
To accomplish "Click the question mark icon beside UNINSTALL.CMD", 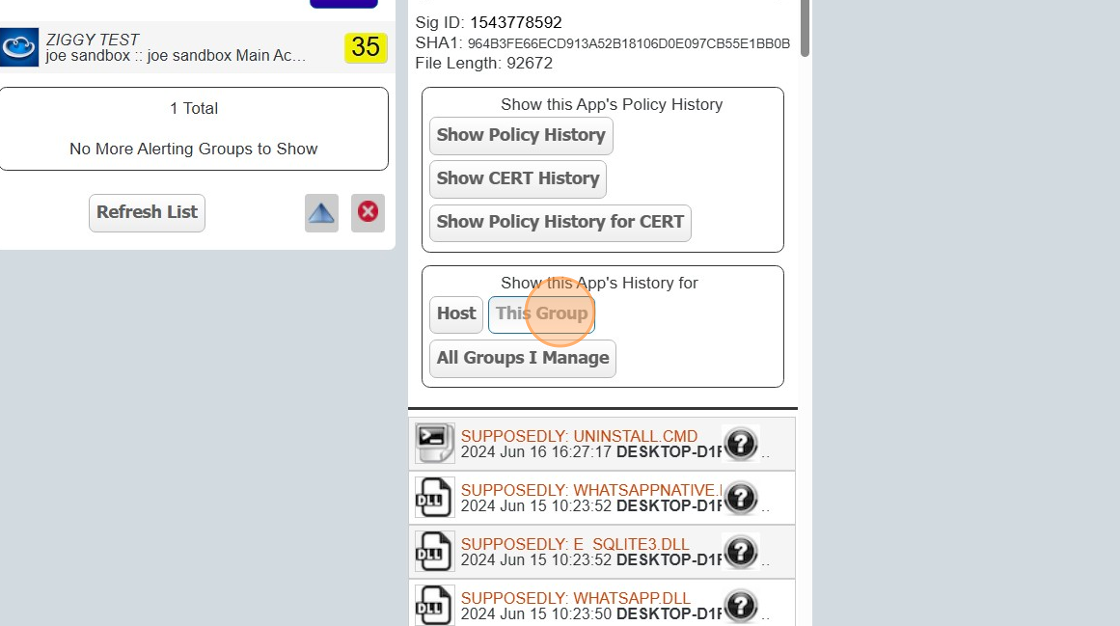I will pyautogui.click(x=741, y=443).
